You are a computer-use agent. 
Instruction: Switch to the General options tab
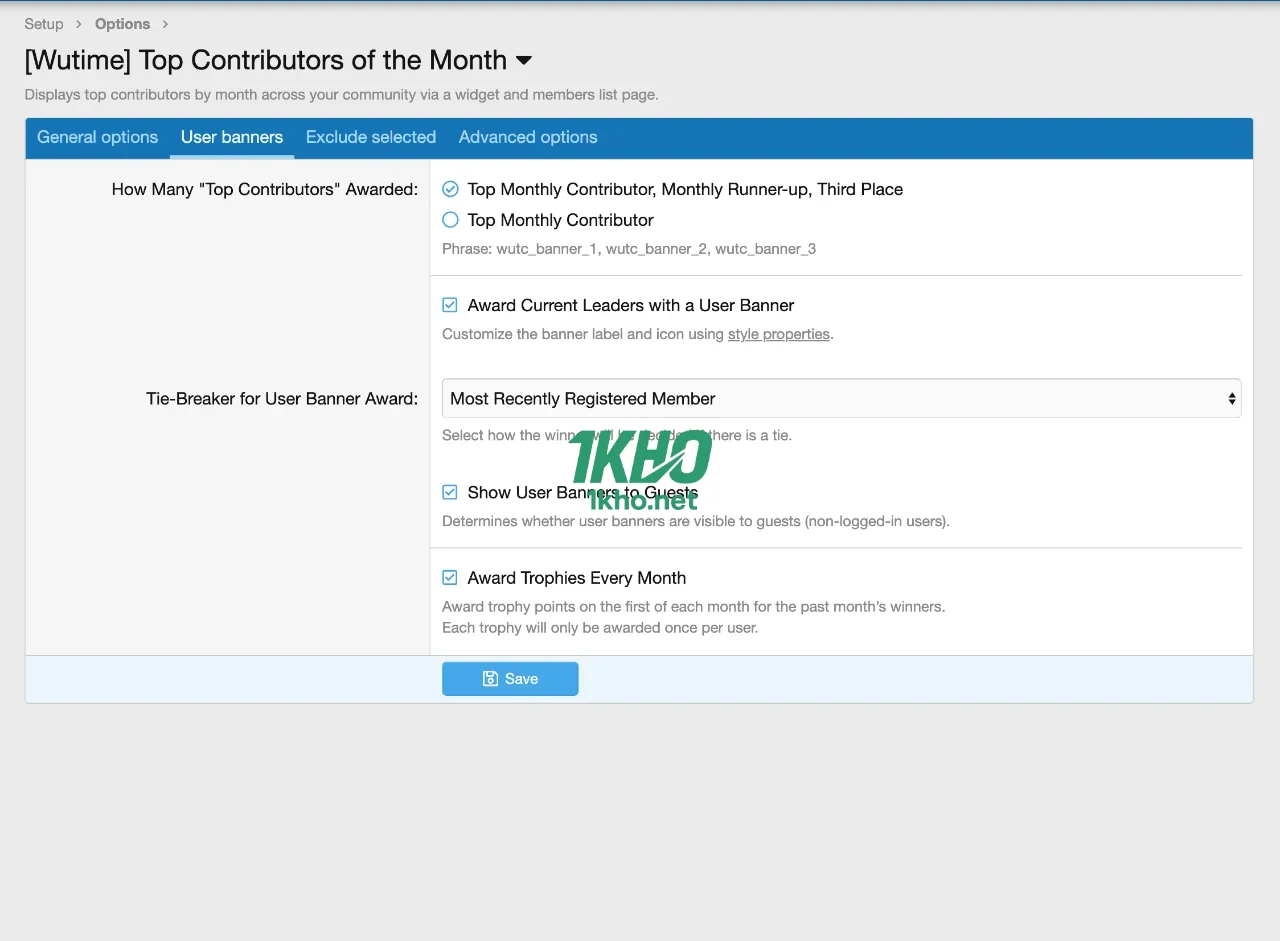coord(96,137)
